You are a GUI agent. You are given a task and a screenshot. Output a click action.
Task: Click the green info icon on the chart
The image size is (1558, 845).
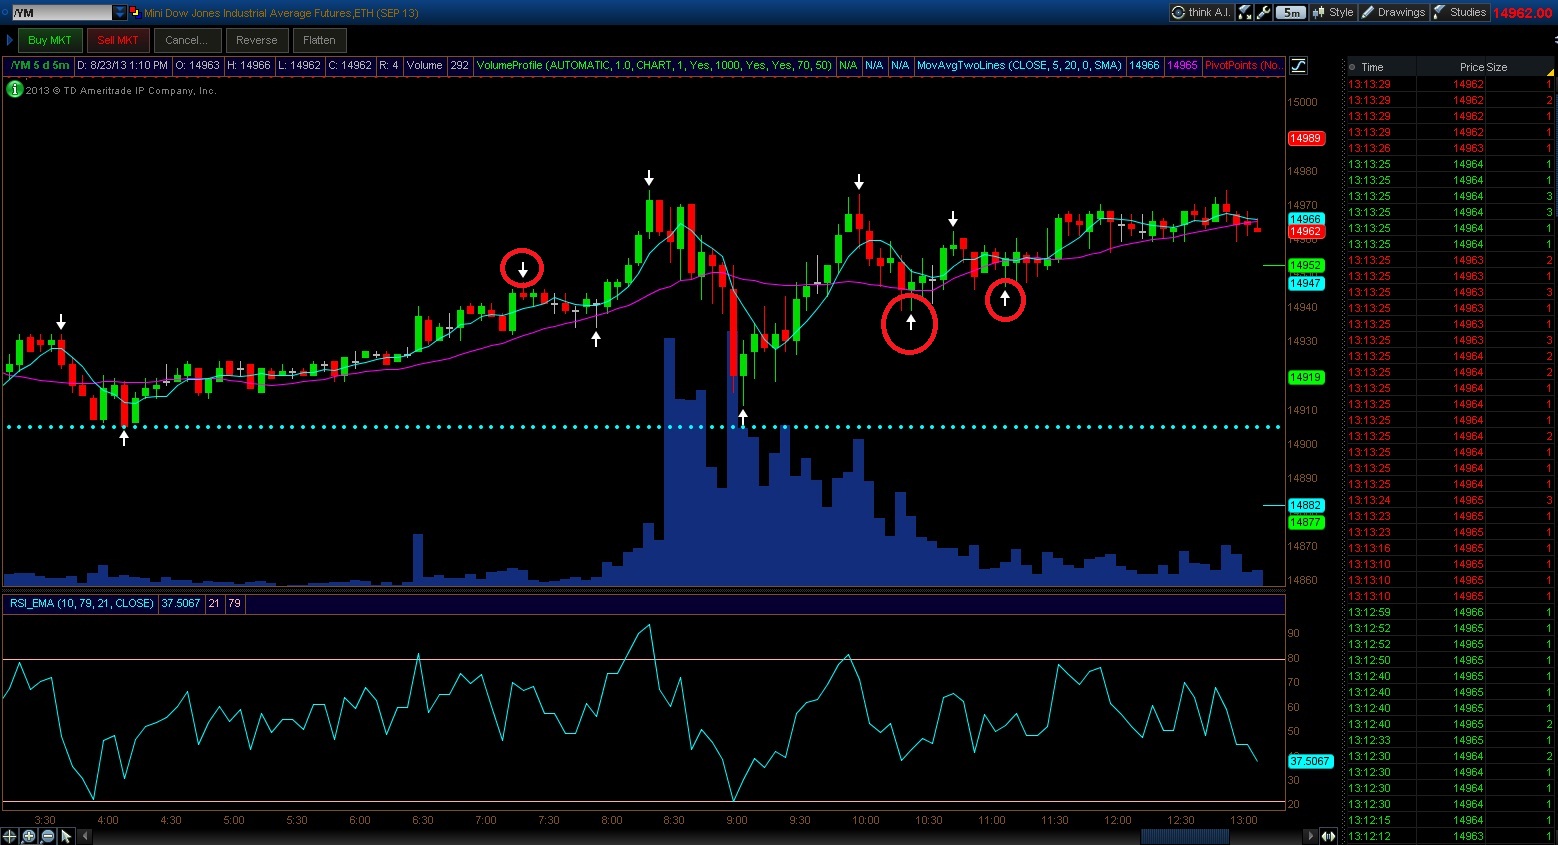coord(15,89)
